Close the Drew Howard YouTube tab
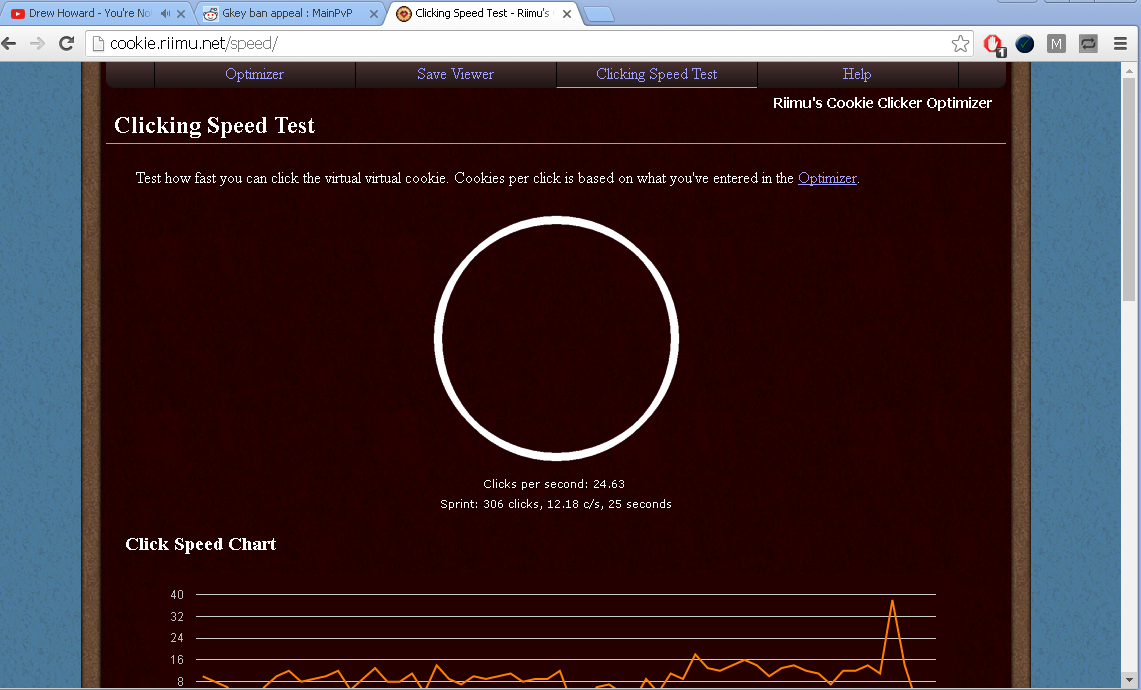This screenshot has width=1141, height=690. (x=181, y=14)
